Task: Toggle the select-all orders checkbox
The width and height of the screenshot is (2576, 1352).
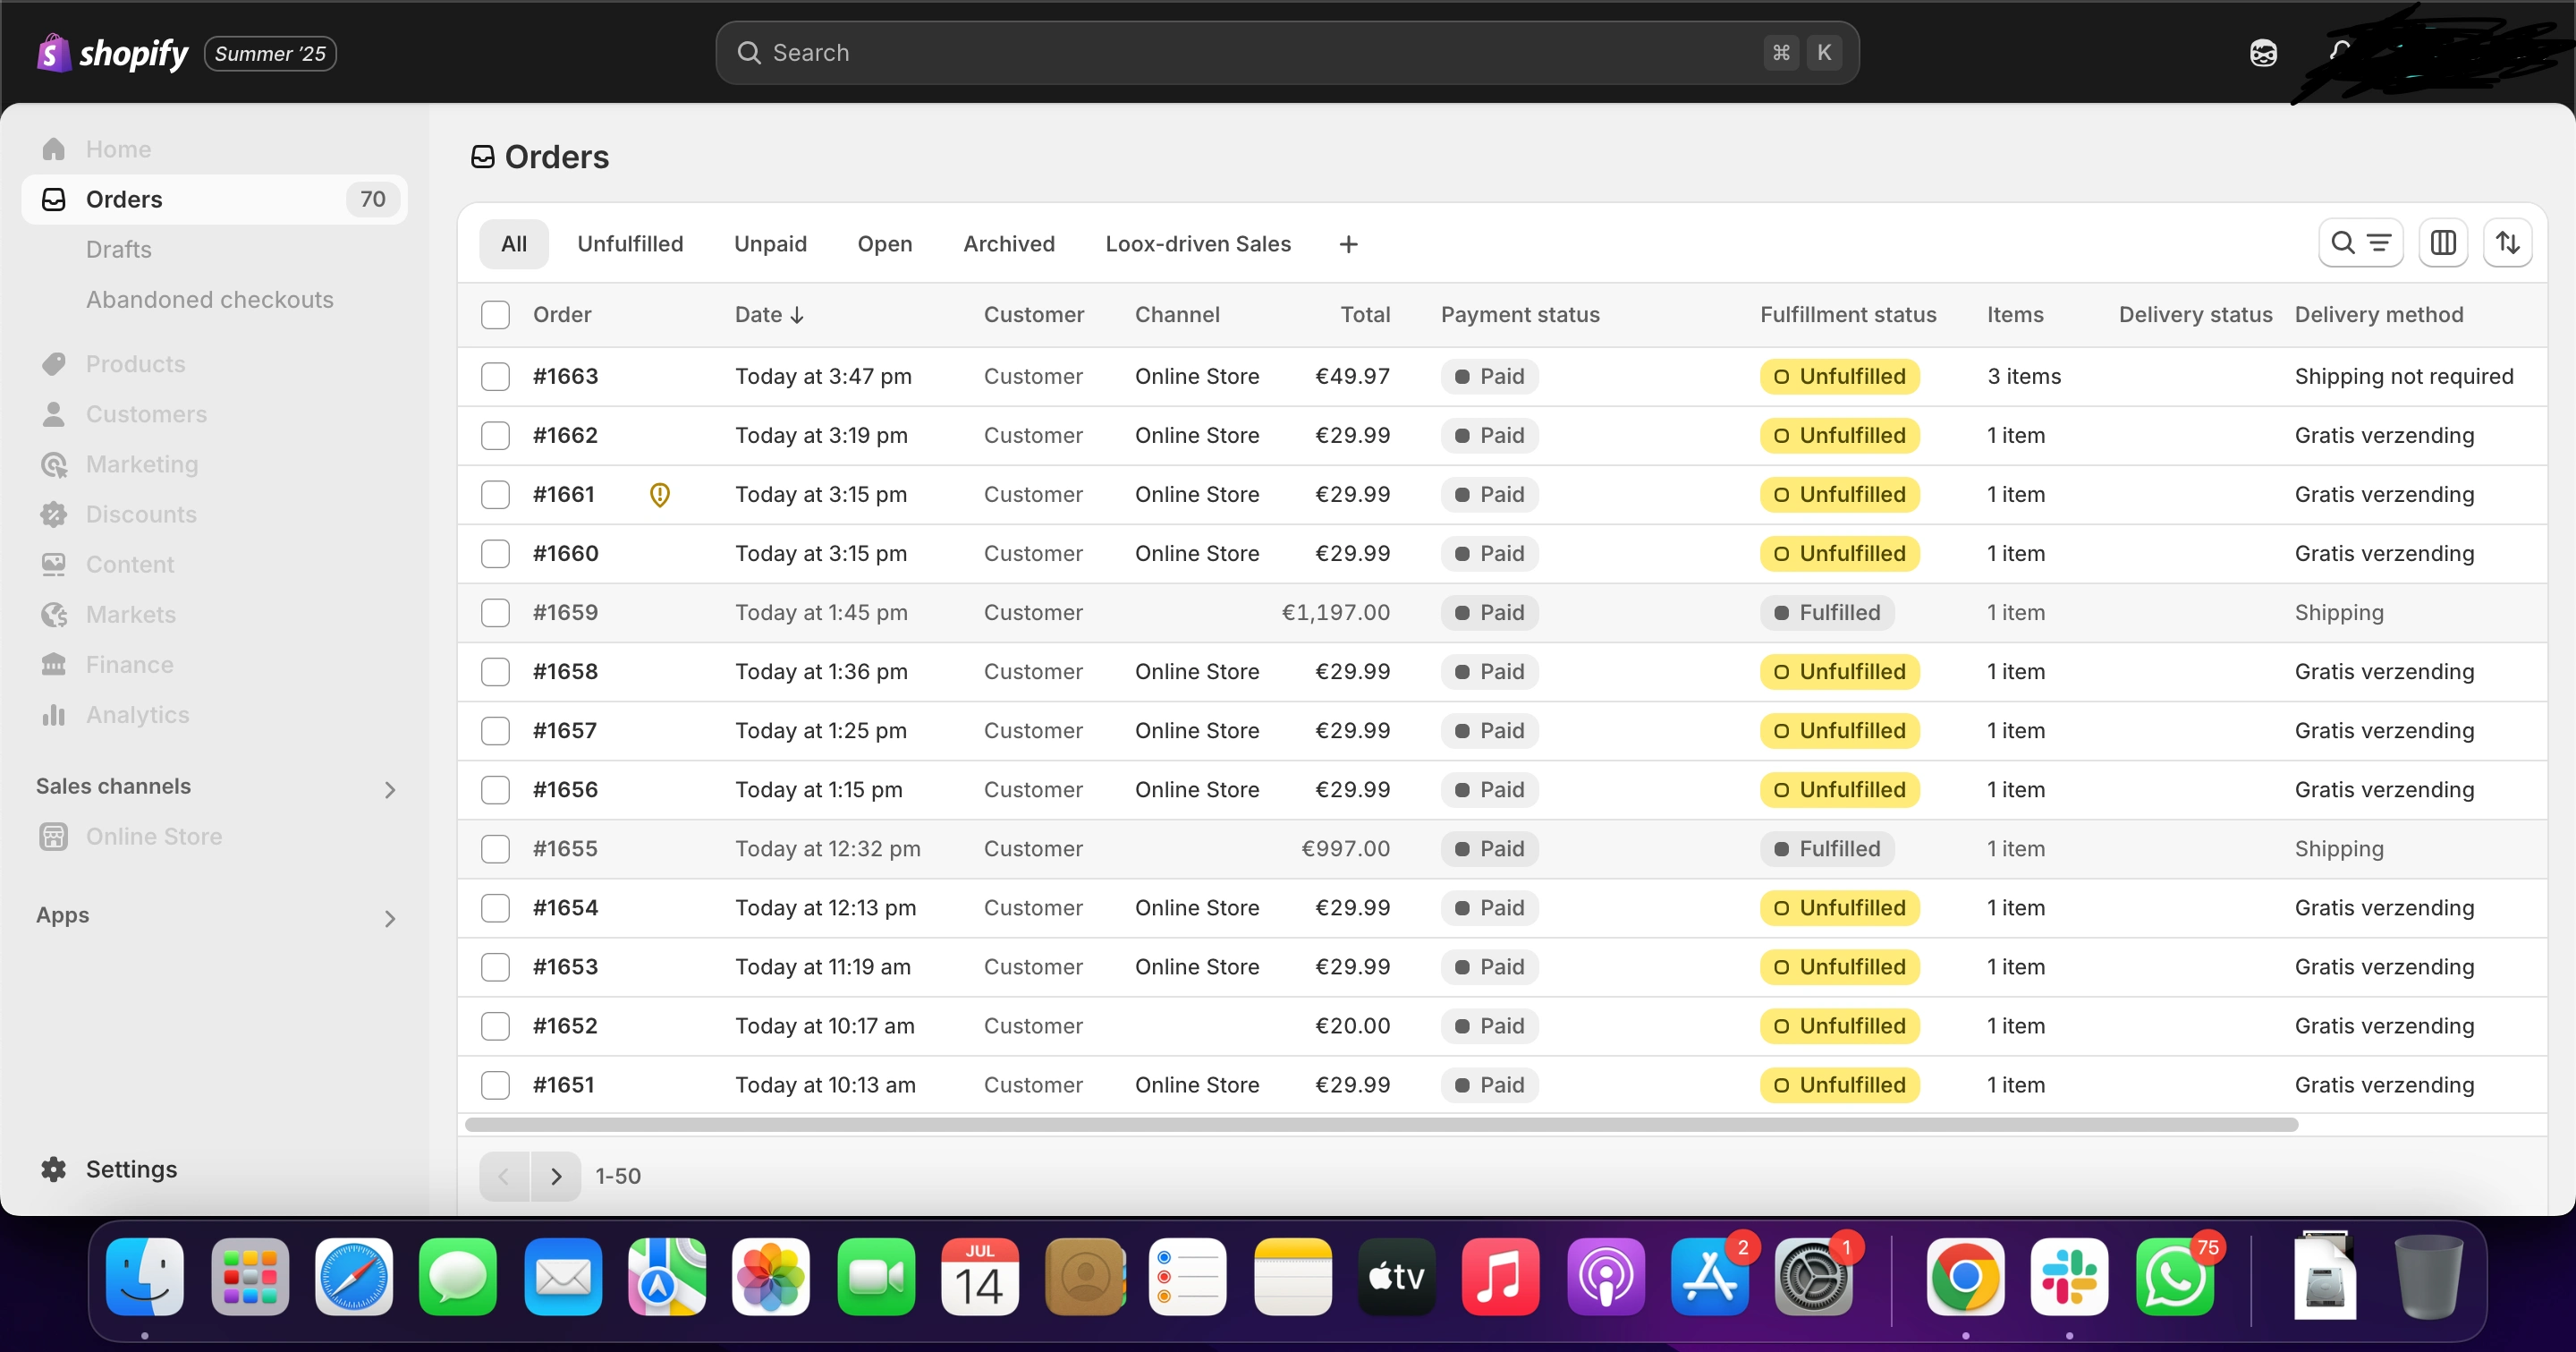Action: 495,315
